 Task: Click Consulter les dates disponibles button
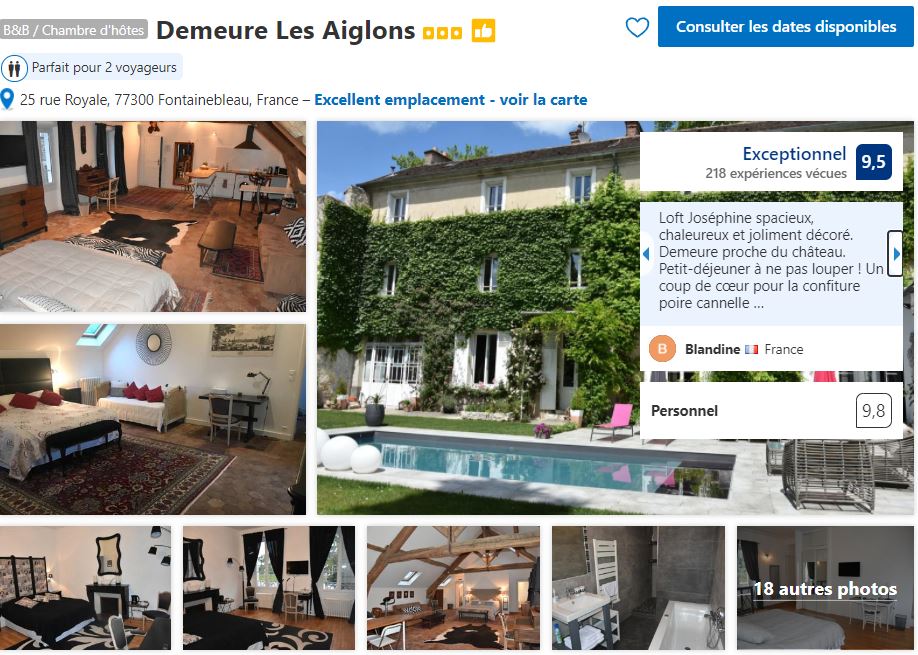point(786,27)
